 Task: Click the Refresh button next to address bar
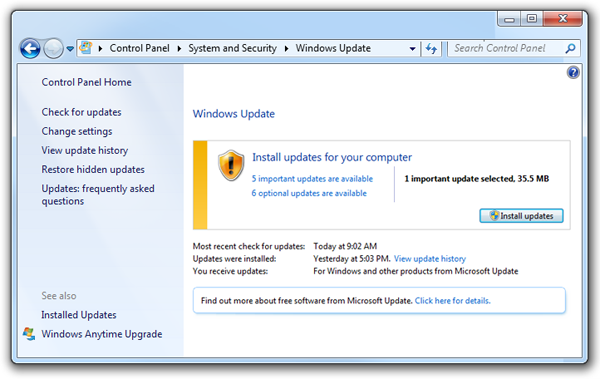click(431, 49)
